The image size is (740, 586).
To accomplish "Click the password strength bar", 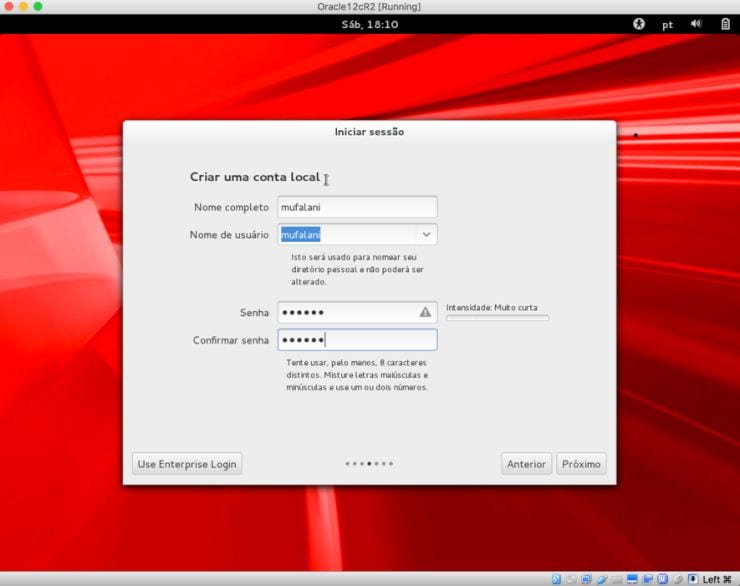I will coord(497,318).
